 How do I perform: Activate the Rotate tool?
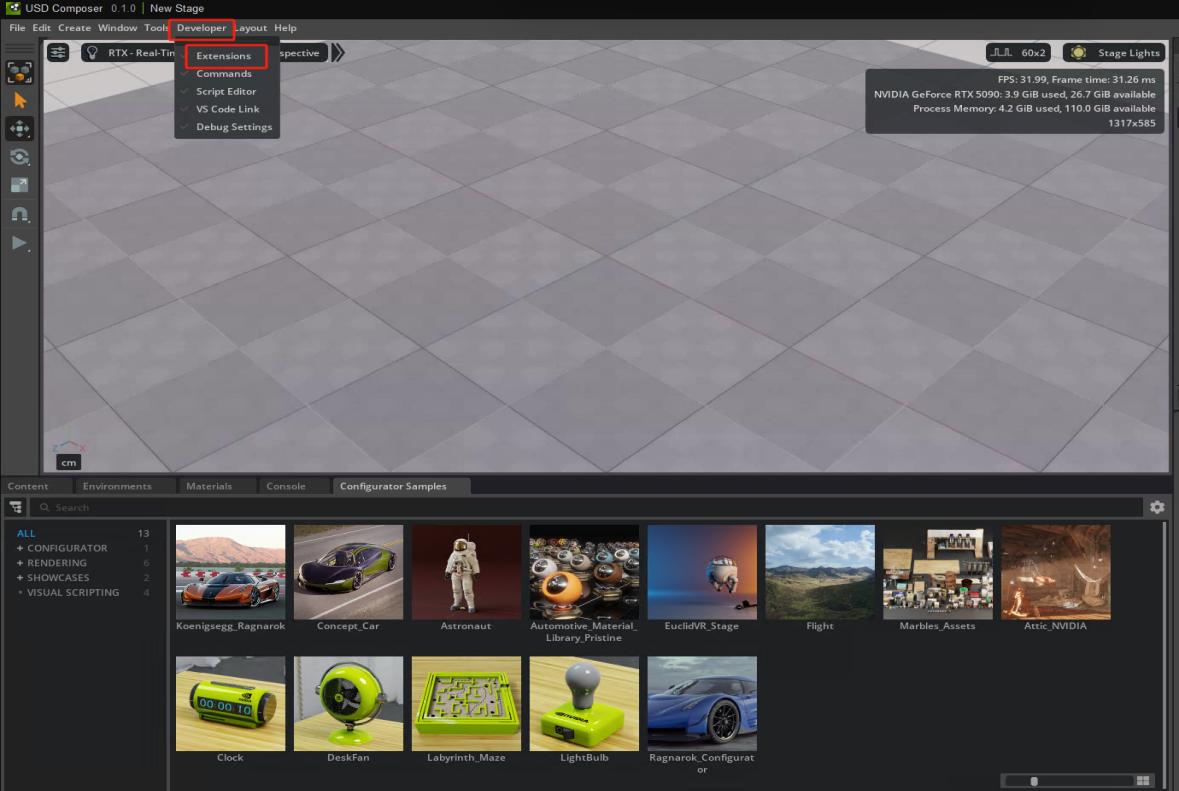coord(20,156)
